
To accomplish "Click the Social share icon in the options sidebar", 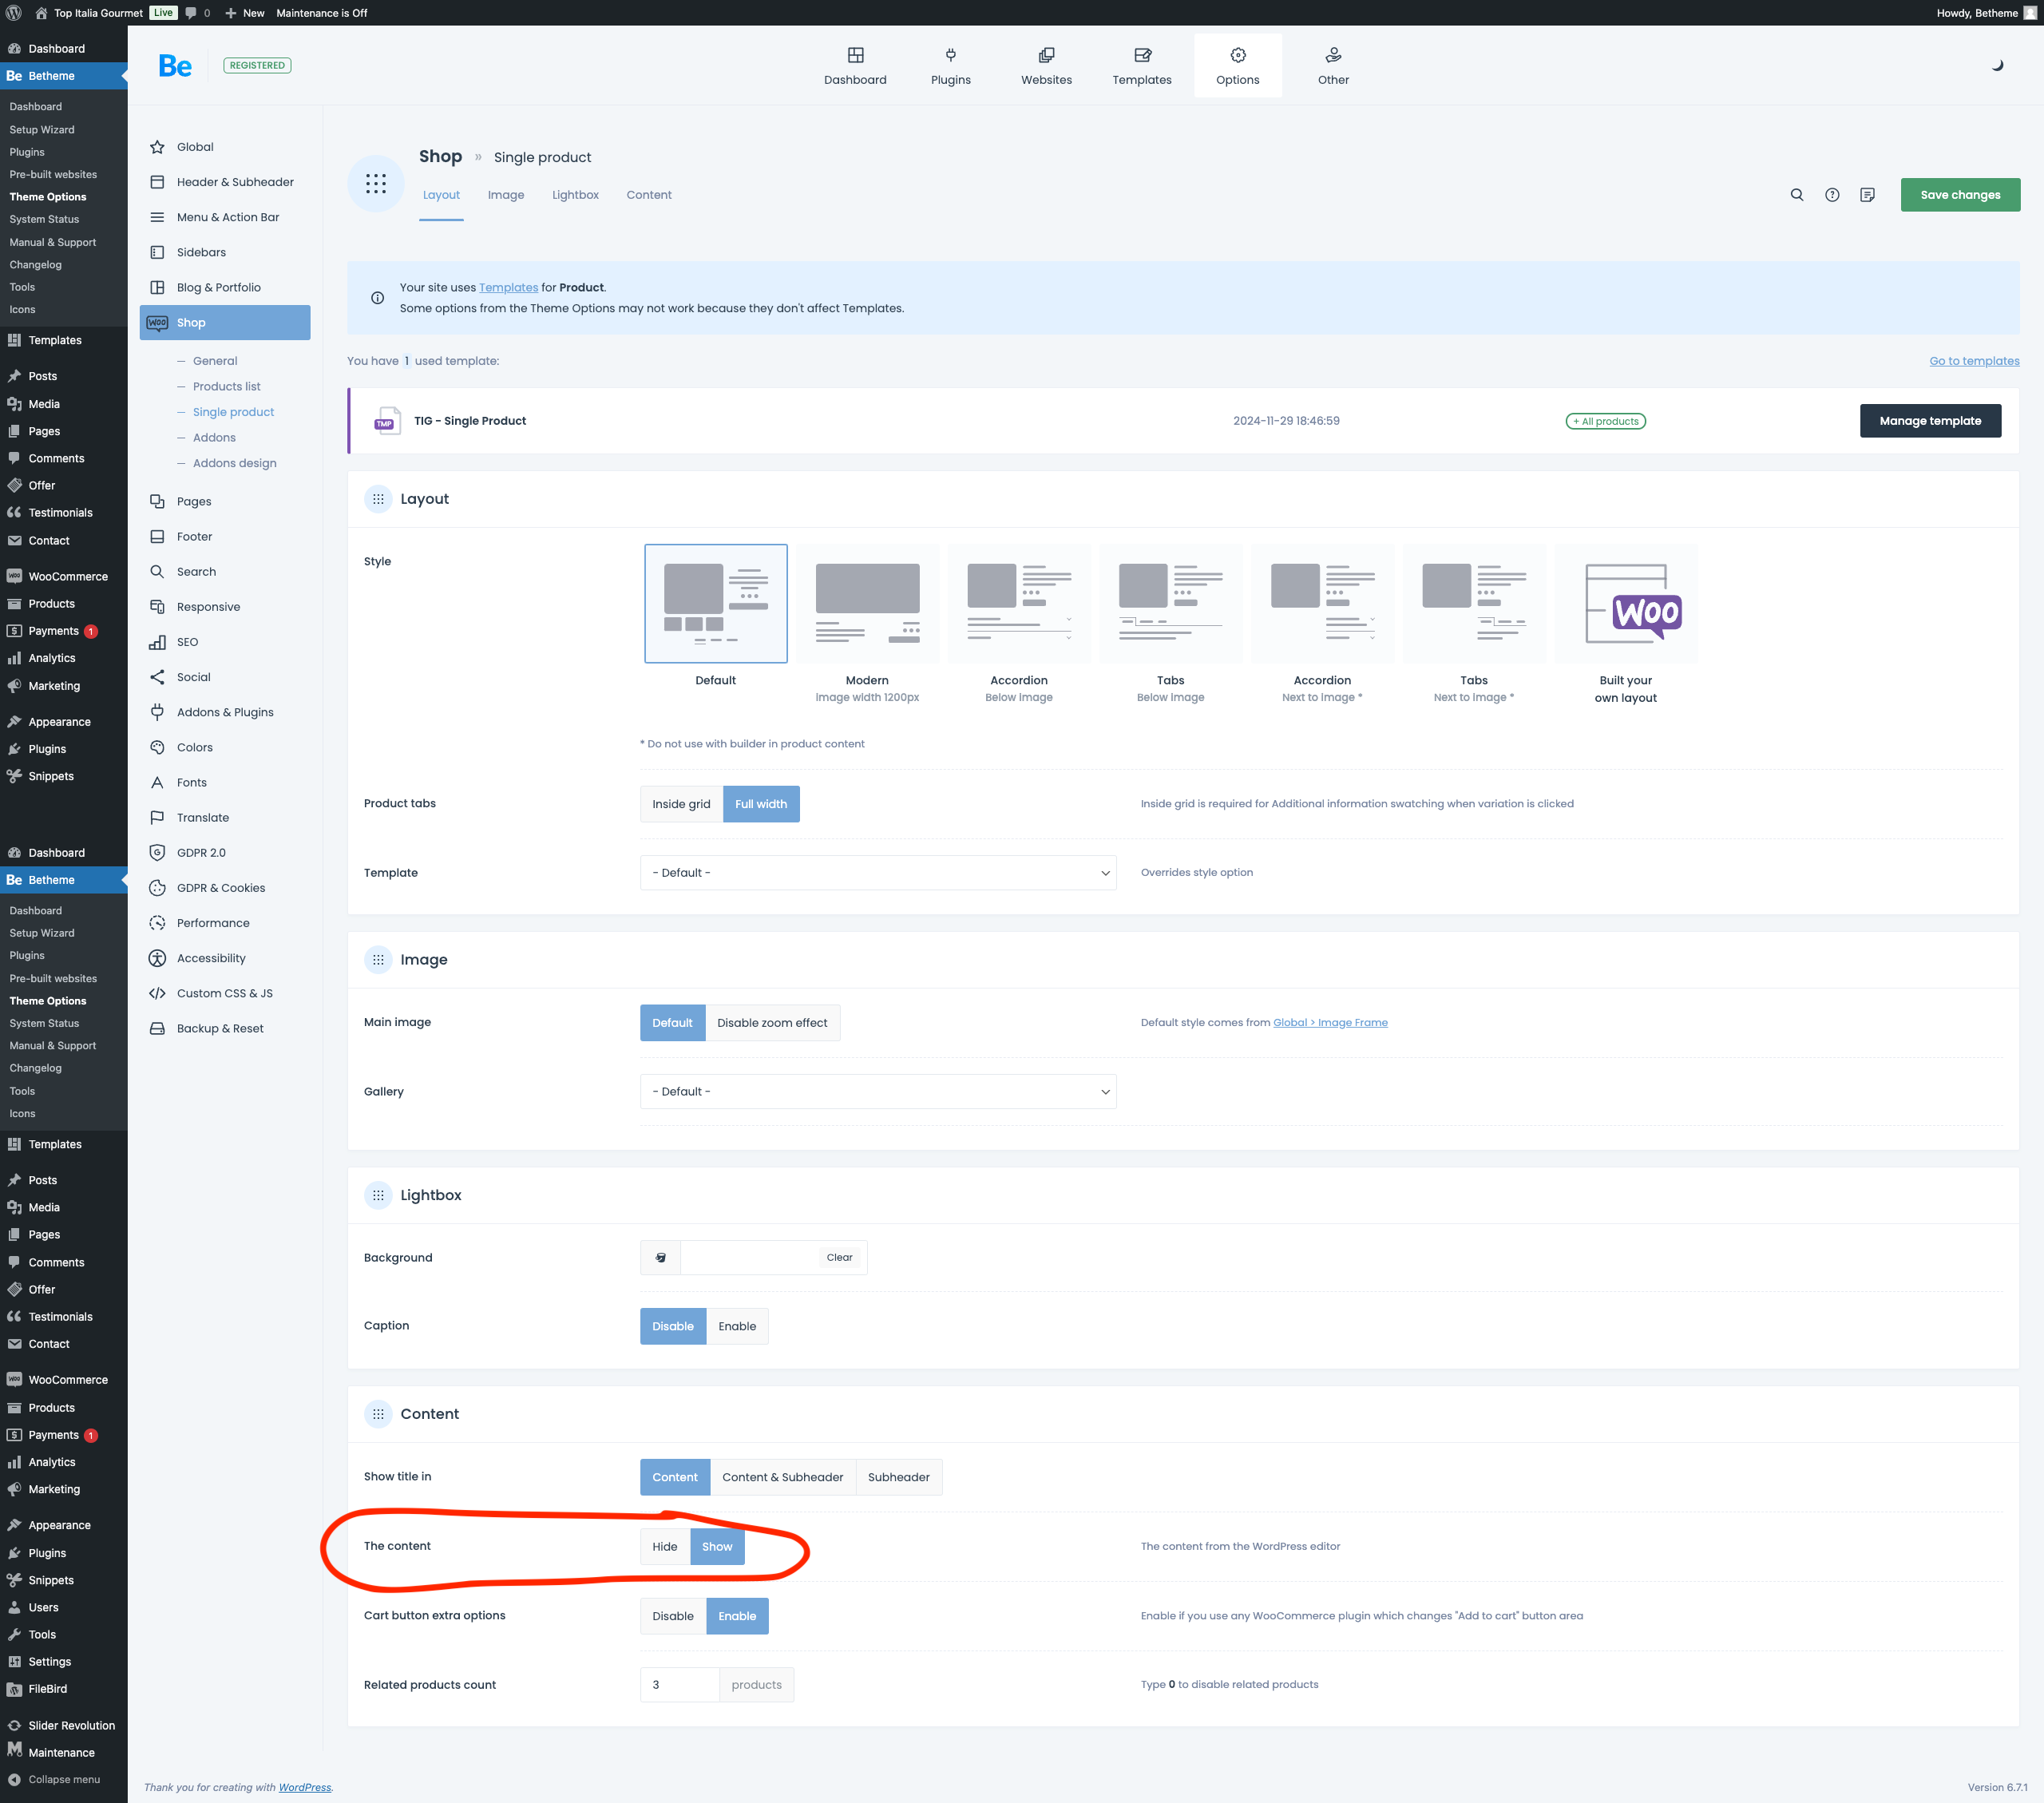I will coord(157,677).
